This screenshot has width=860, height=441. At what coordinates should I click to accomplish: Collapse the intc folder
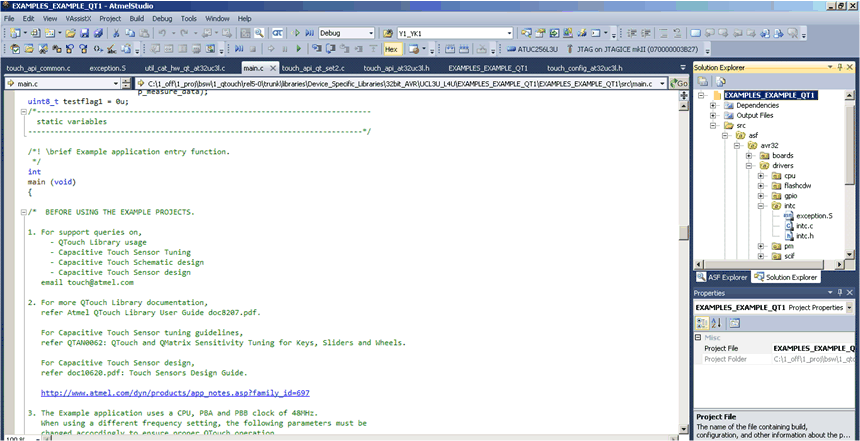point(761,206)
